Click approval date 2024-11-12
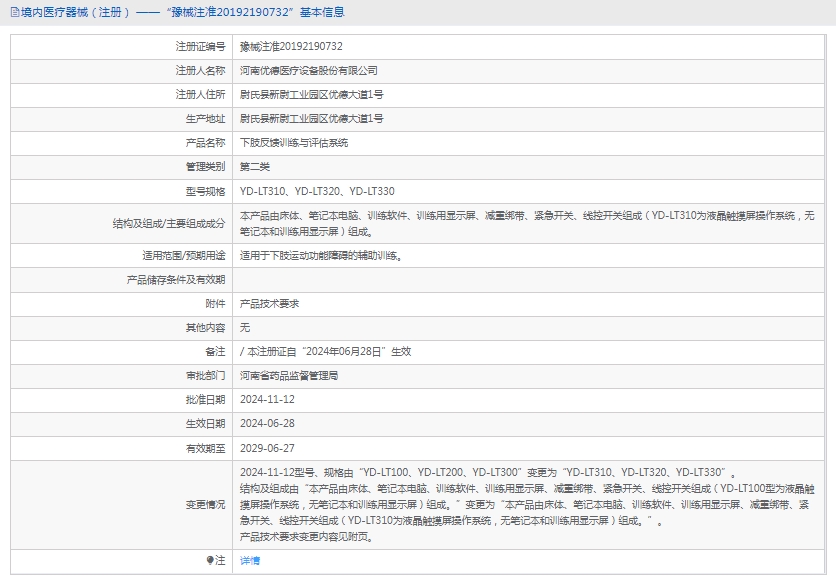This screenshot has width=836, height=580. 267,400
